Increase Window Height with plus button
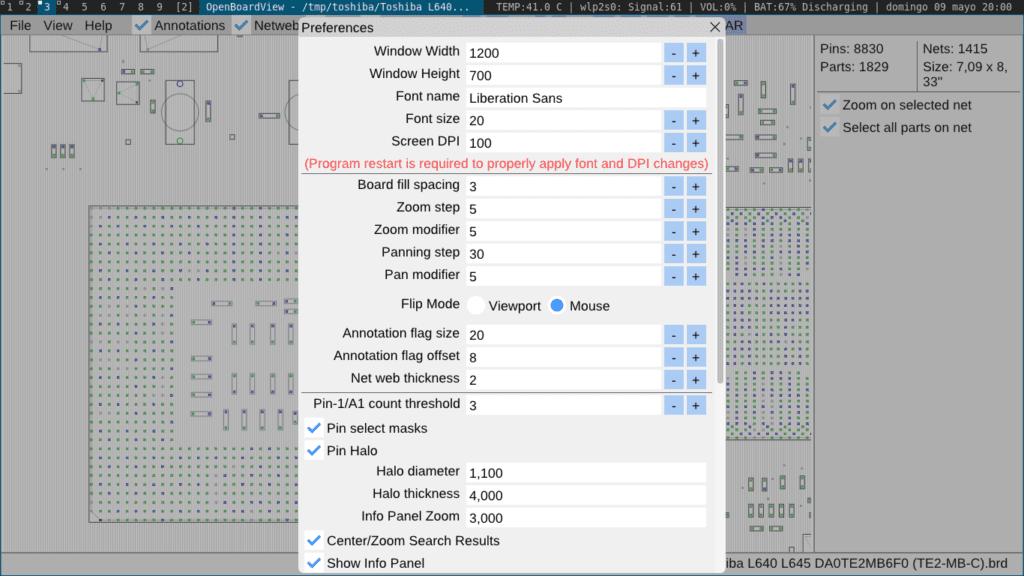Image resolution: width=1024 pixels, height=576 pixels. click(696, 76)
